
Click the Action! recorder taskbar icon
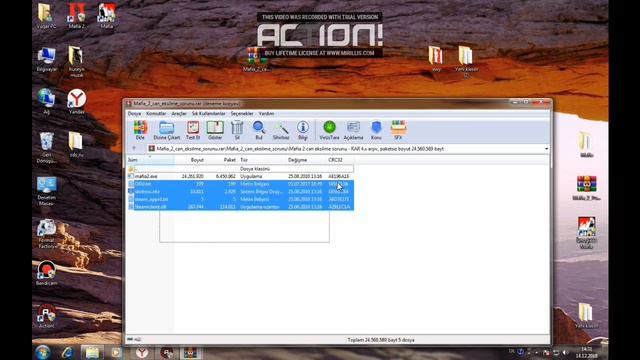tap(167, 352)
